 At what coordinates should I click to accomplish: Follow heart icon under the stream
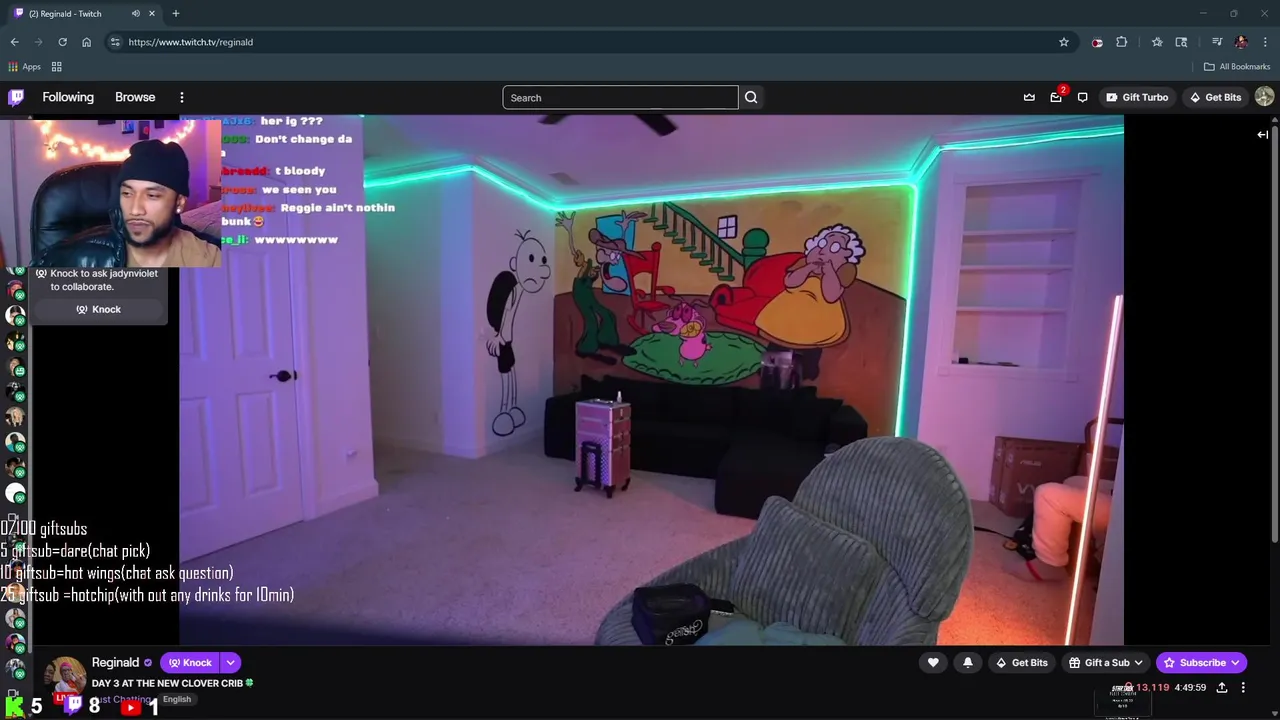[x=933, y=662]
